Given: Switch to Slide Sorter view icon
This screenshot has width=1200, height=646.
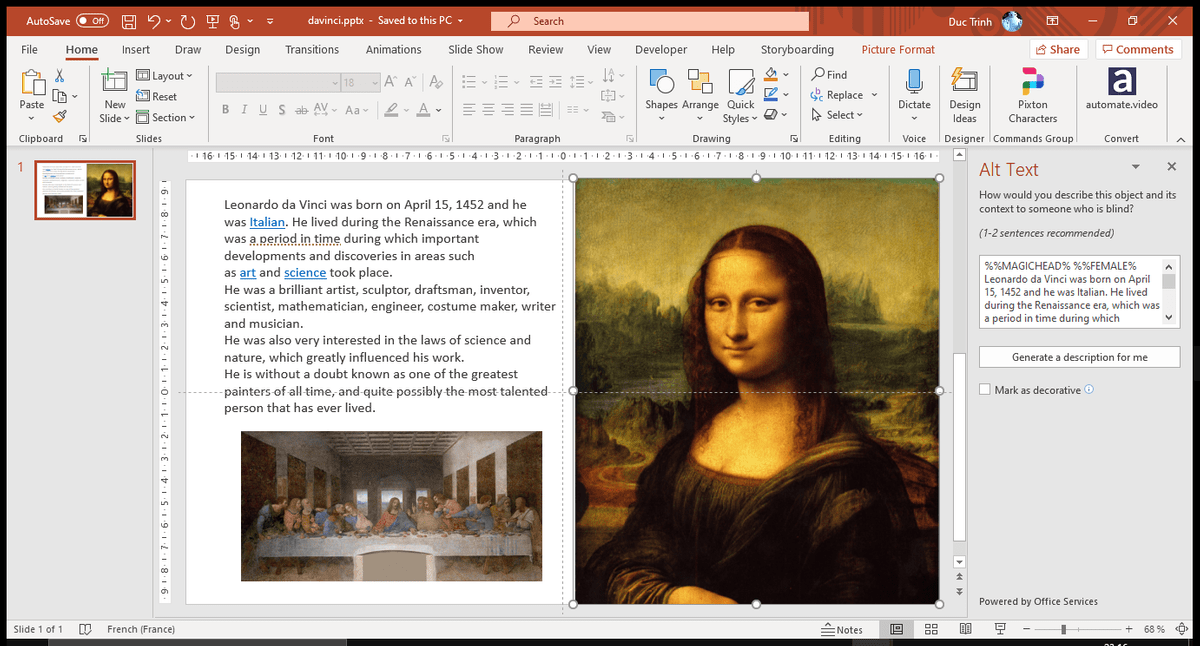Looking at the screenshot, I should point(931,629).
